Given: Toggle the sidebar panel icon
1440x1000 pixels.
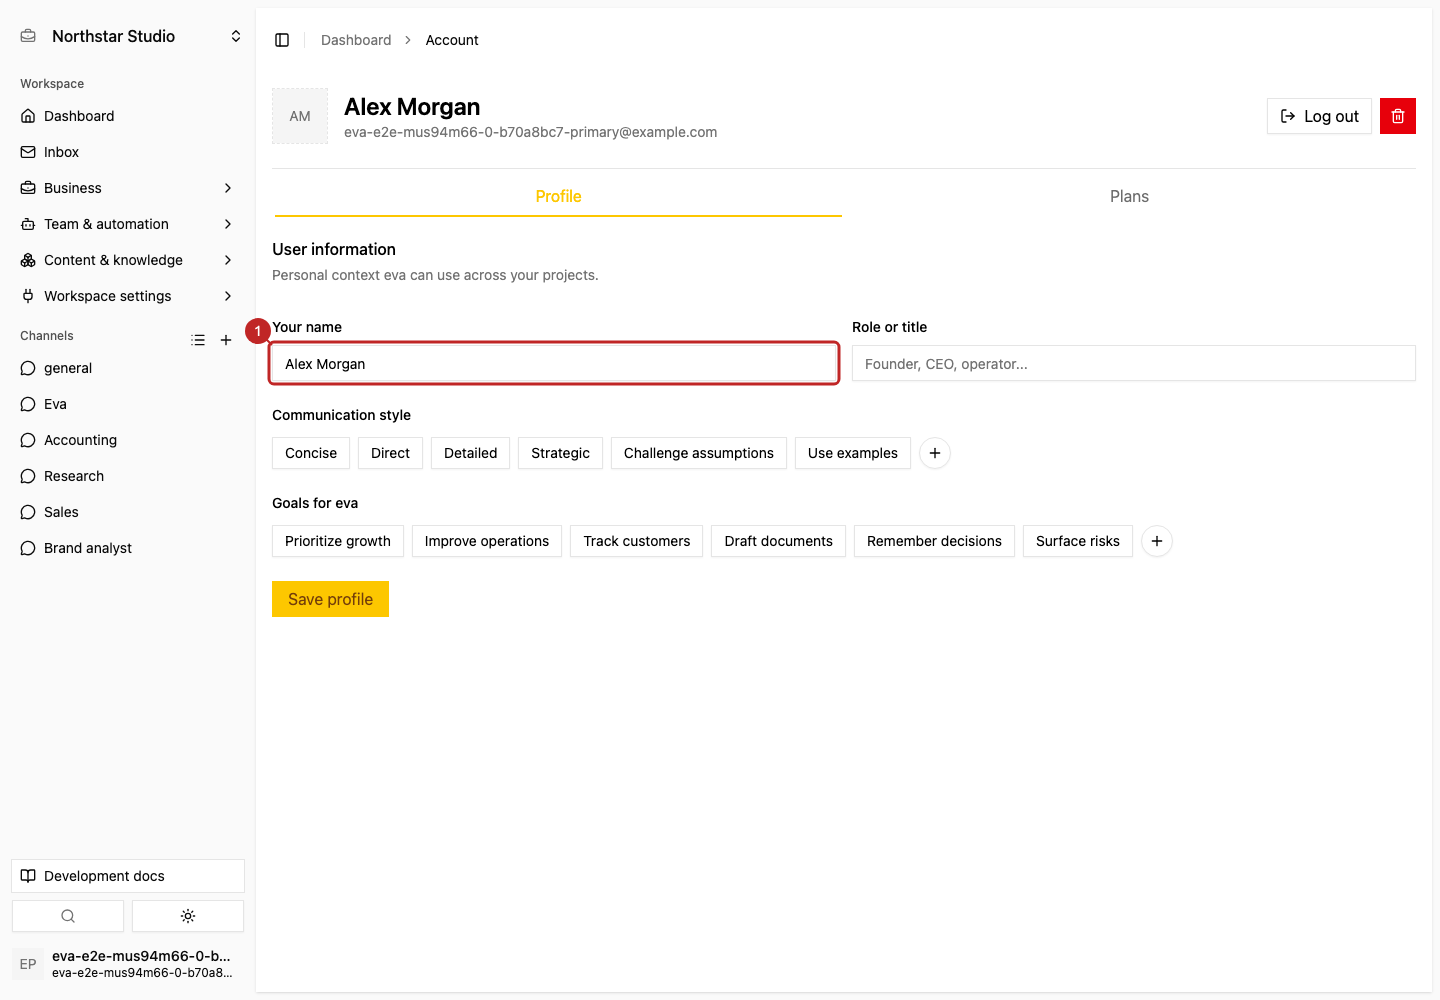Looking at the screenshot, I should (282, 40).
